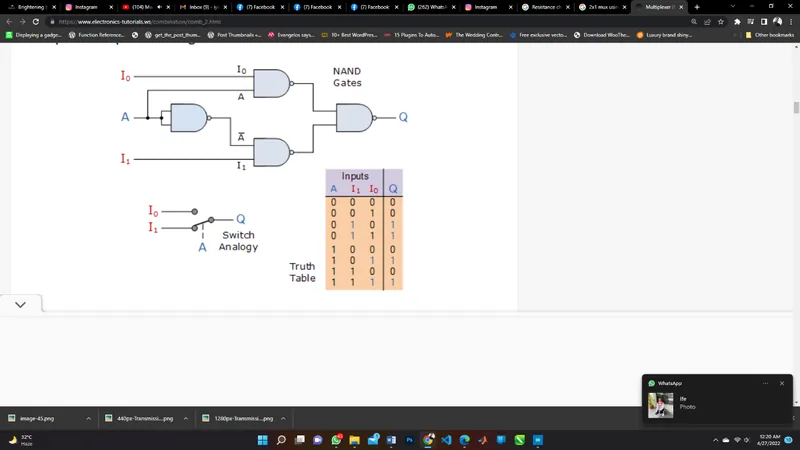Open the '15 Plugins To Auto...' bookmark

coord(412,35)
